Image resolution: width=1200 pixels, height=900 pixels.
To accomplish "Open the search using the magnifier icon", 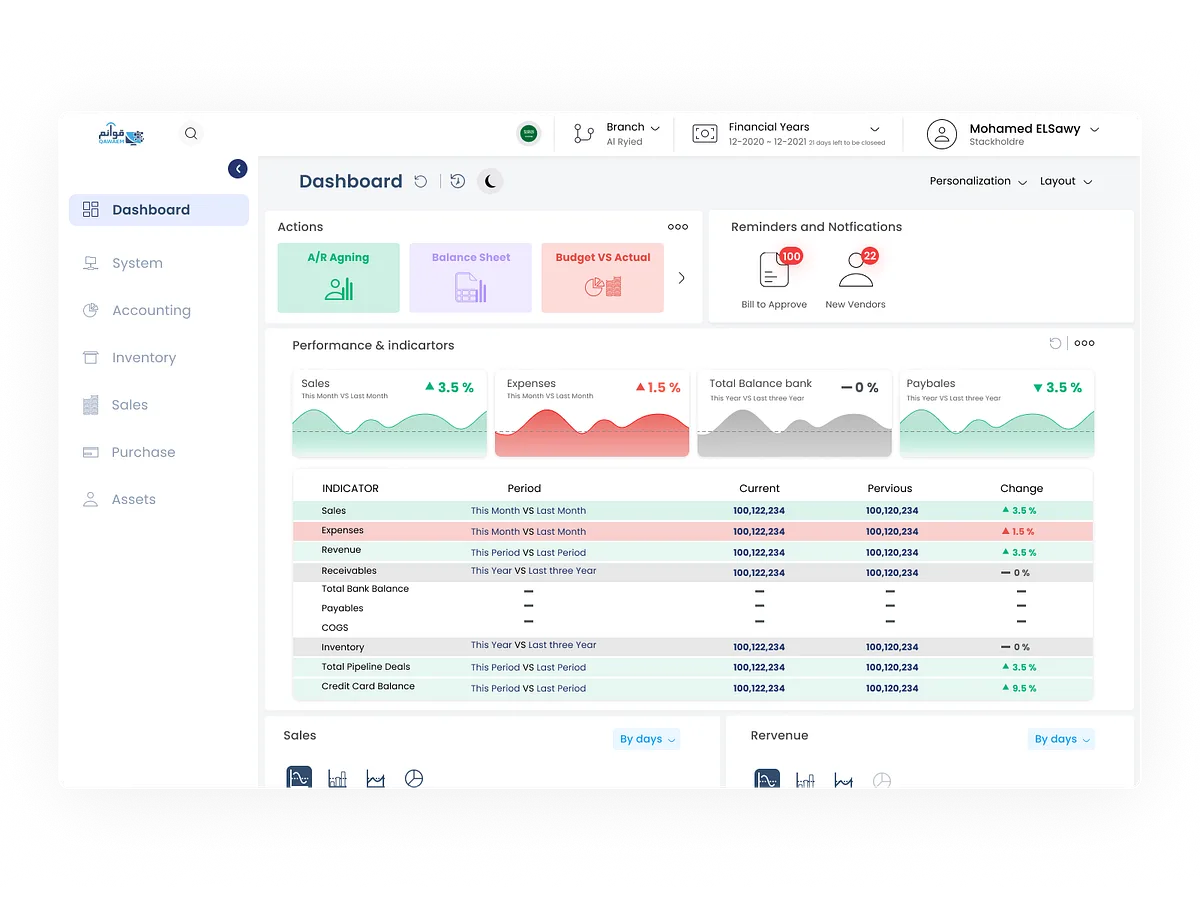I will [x=190, y=133].
